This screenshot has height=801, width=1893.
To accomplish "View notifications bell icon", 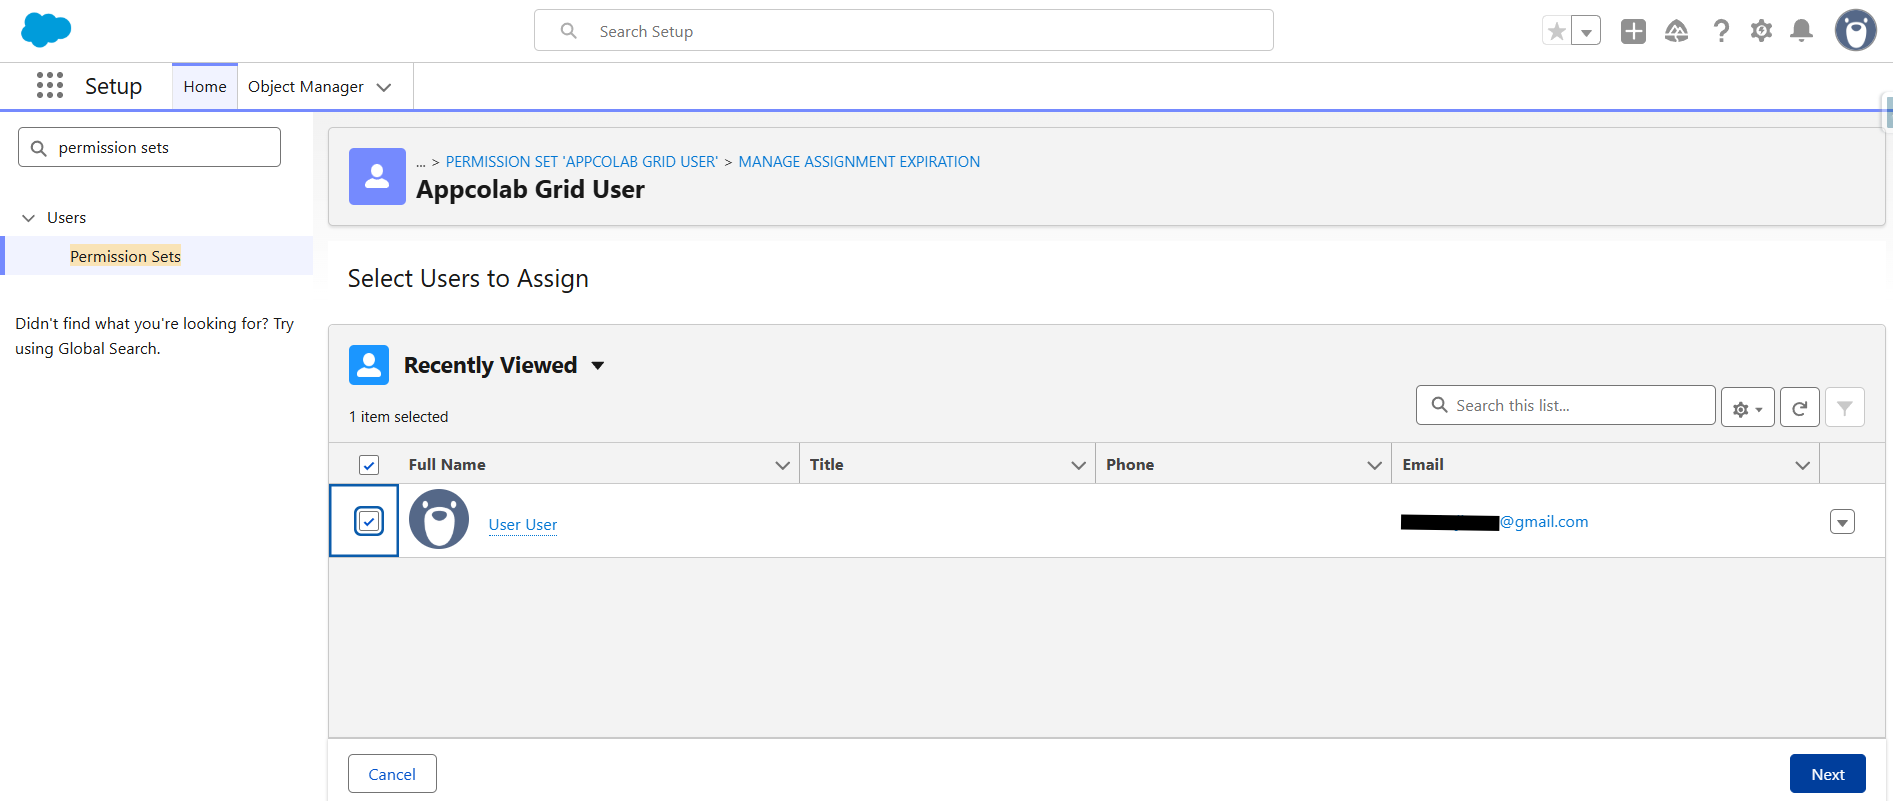I will point(1802,31).
